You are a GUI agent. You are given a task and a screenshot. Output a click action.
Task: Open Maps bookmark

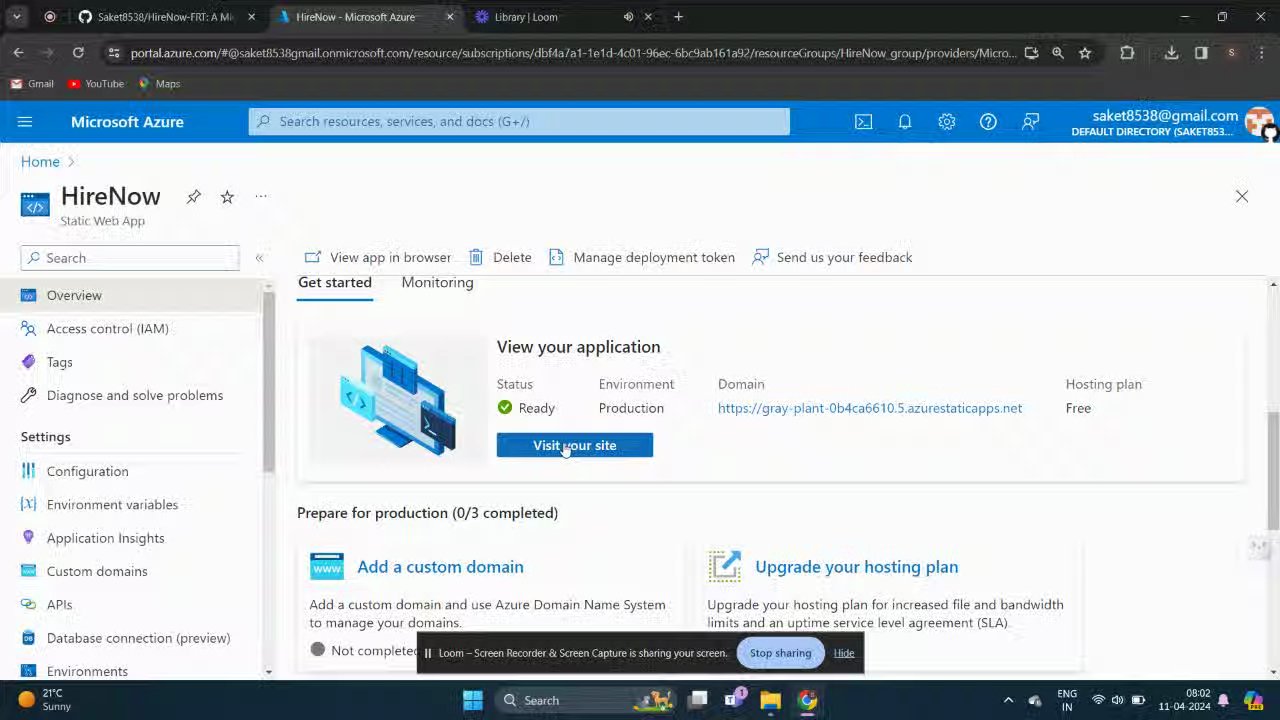click(x=159, y=84)
